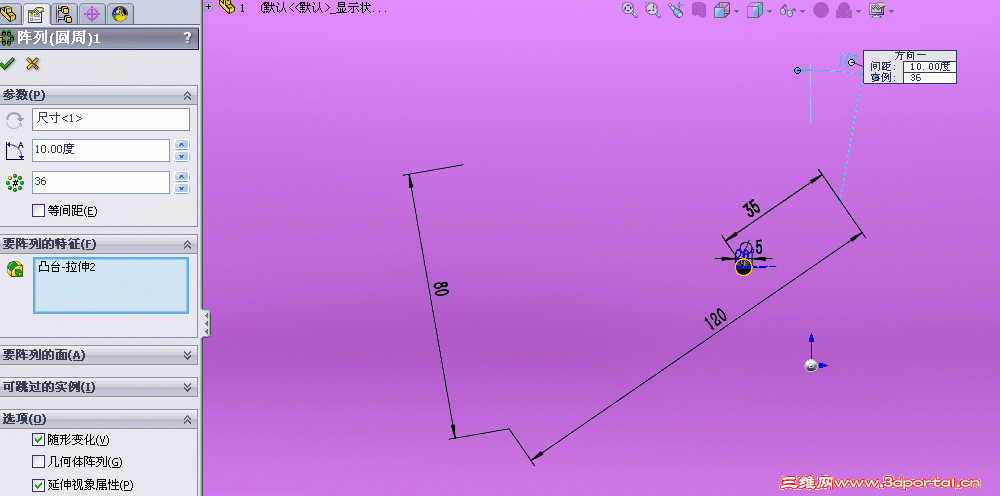Viewport: 1000px width, 496px height.
Task: Click the coordinate origin triad
Action: click(x=812, y=364)
